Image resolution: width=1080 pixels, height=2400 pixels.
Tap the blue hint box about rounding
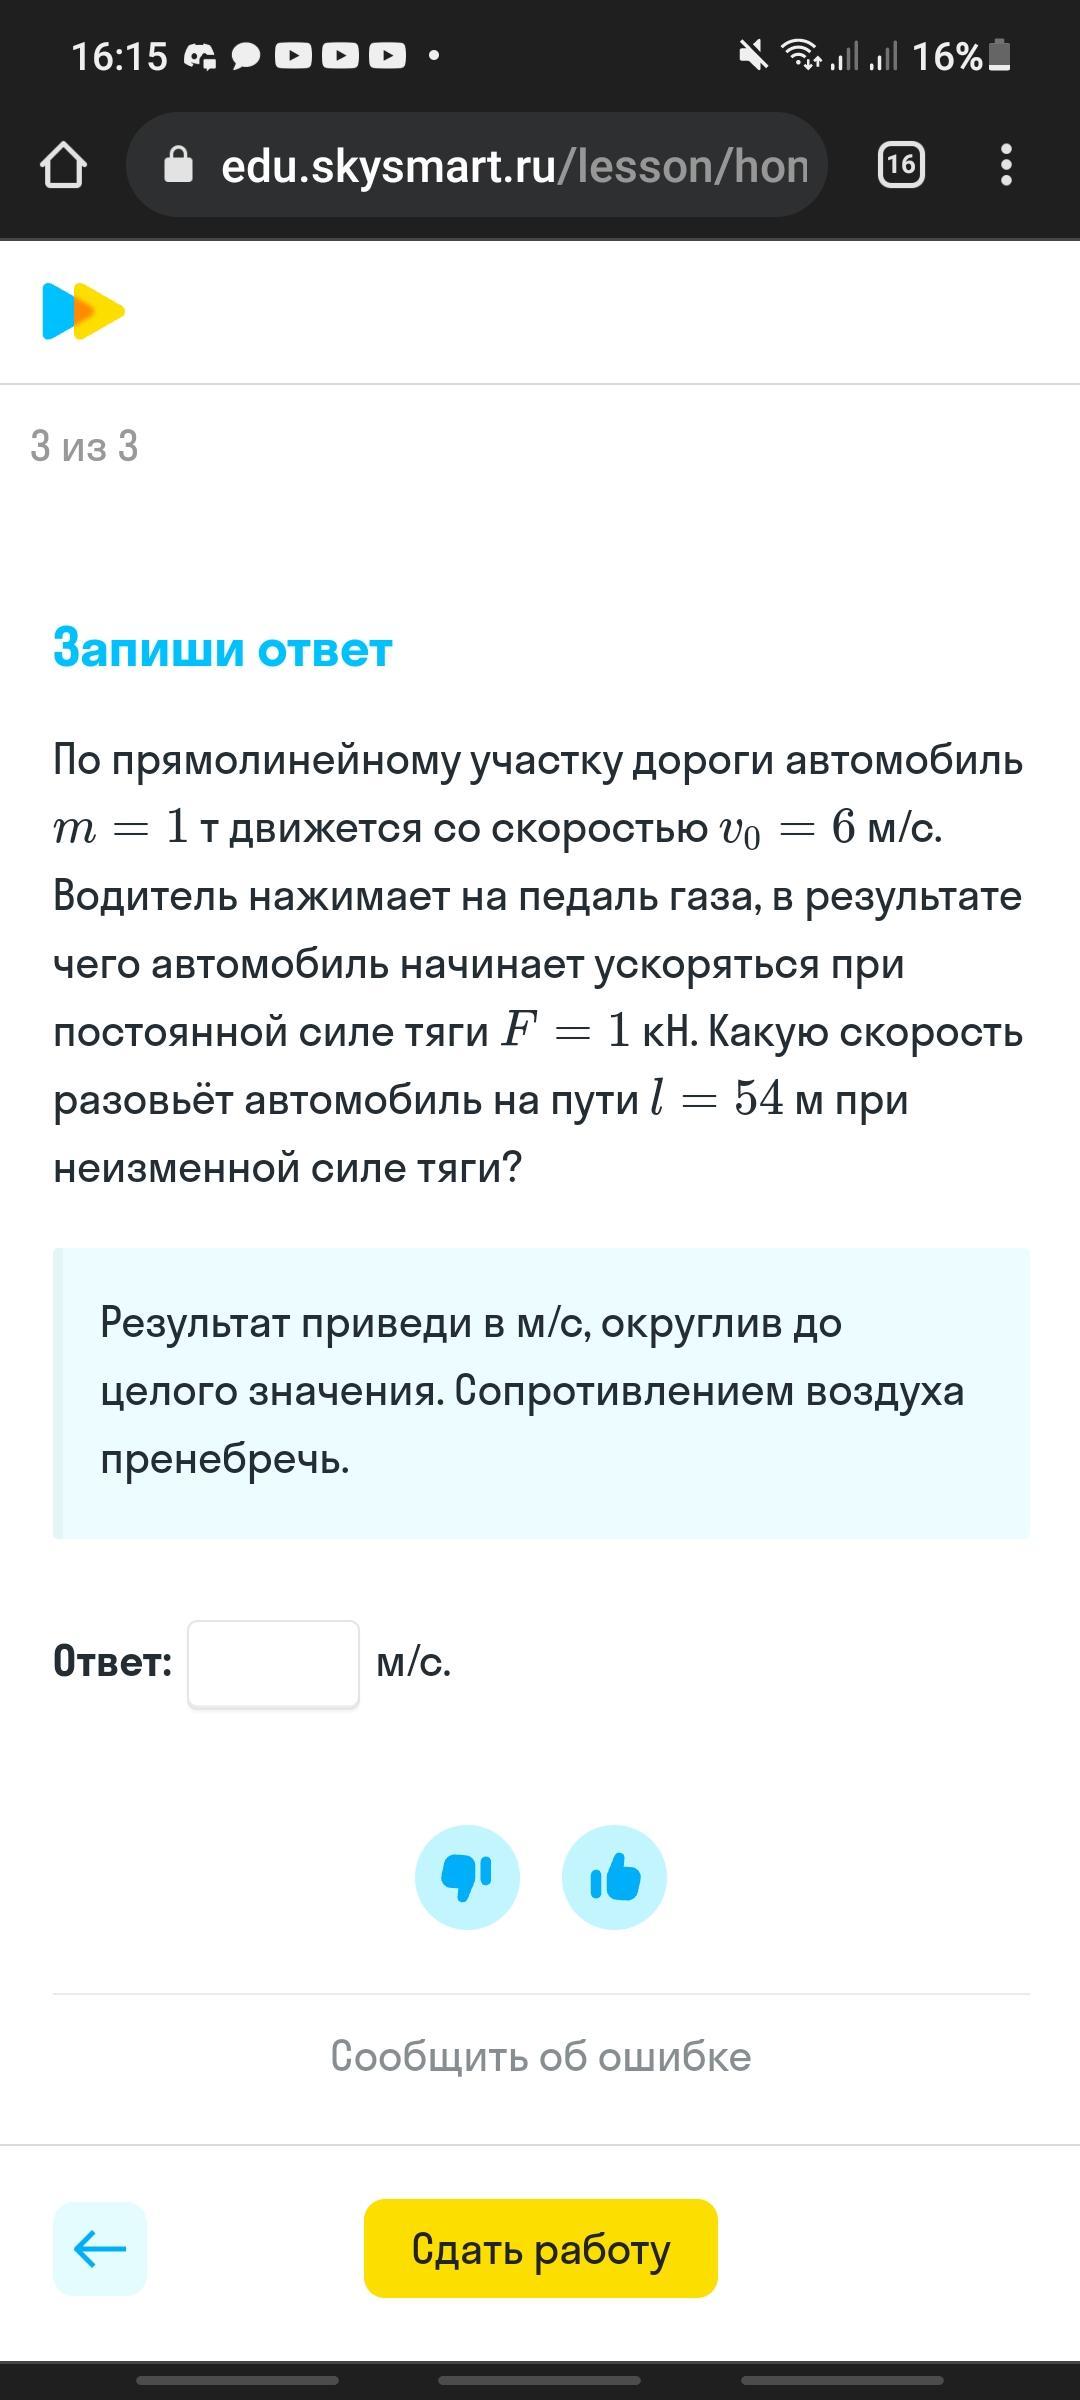[x=540, y=1392]
